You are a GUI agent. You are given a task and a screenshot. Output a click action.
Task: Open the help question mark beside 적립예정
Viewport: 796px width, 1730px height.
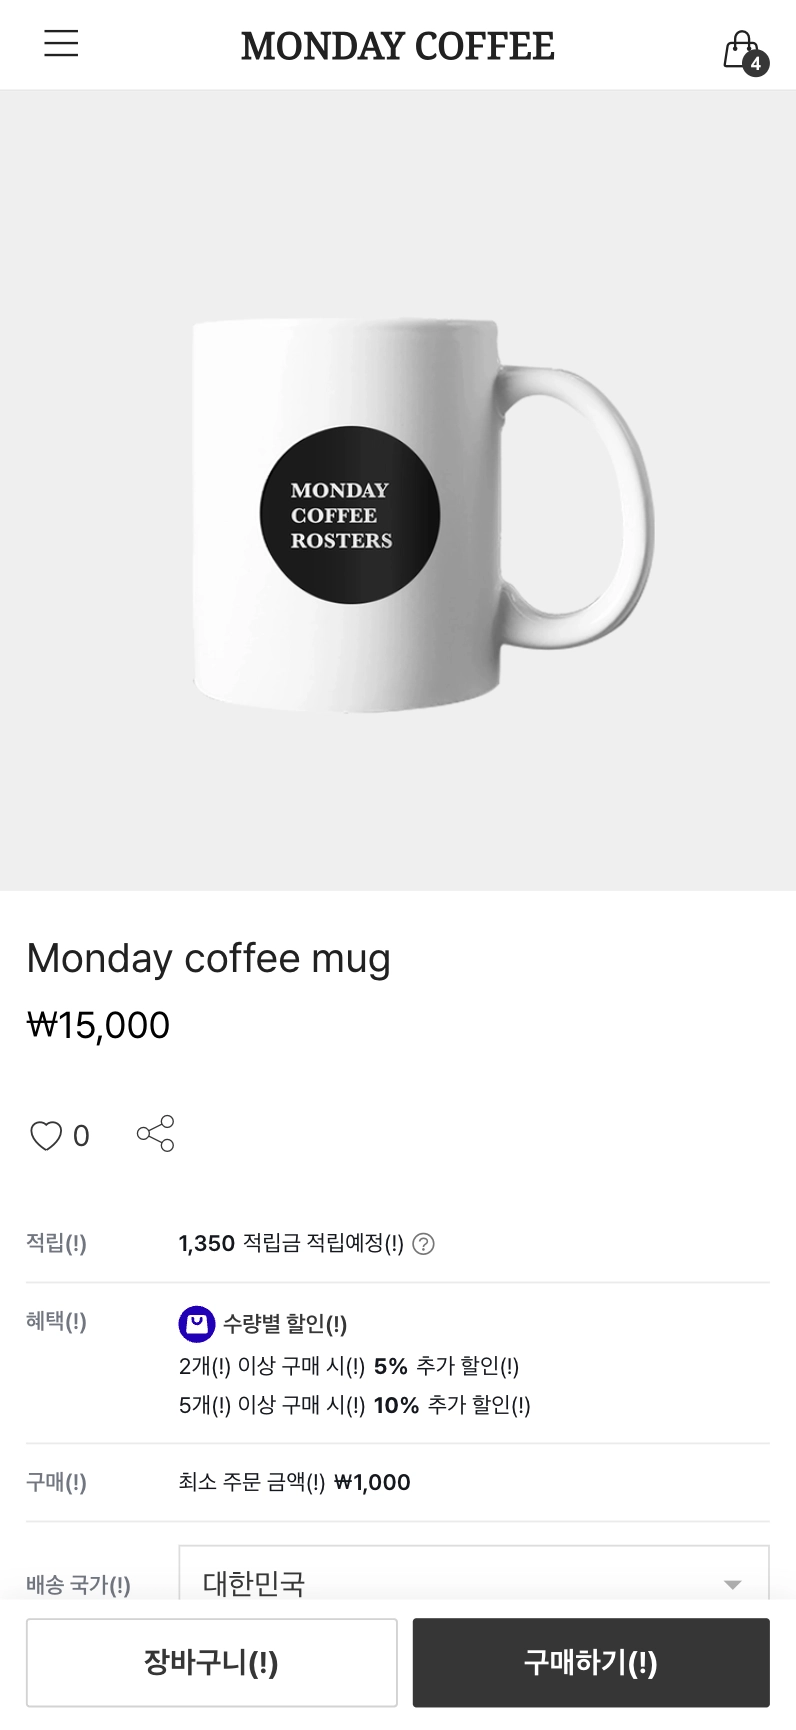(x=424, y=1243)
